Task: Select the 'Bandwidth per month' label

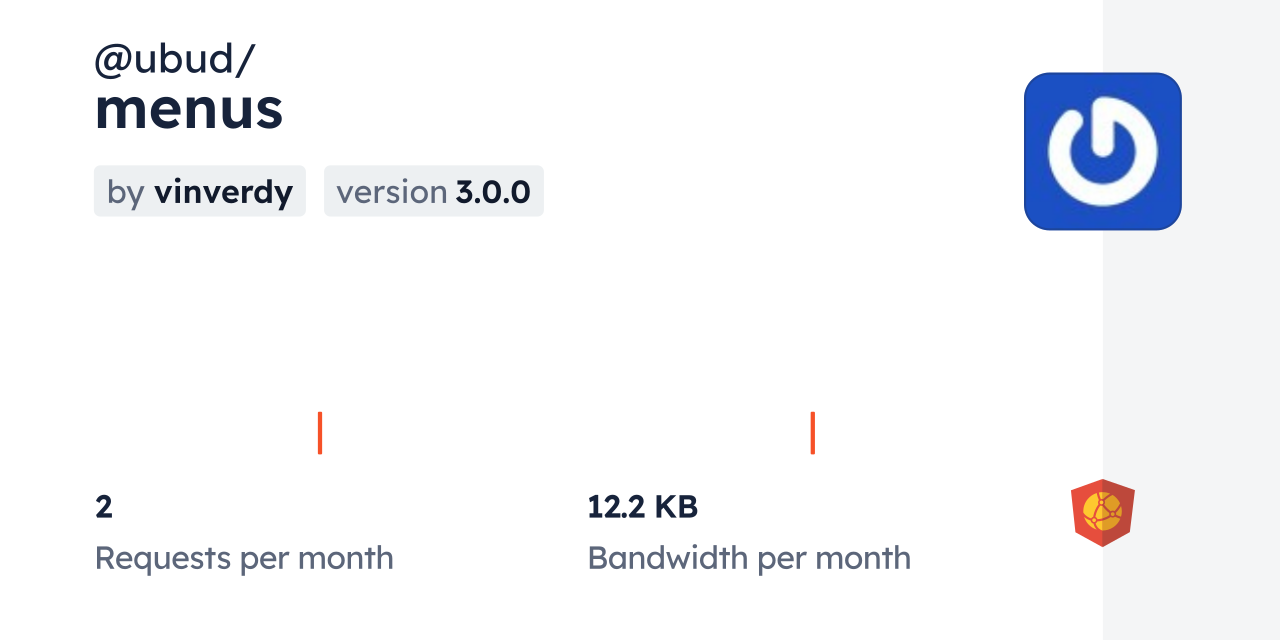Action: [x=749, y=558]
